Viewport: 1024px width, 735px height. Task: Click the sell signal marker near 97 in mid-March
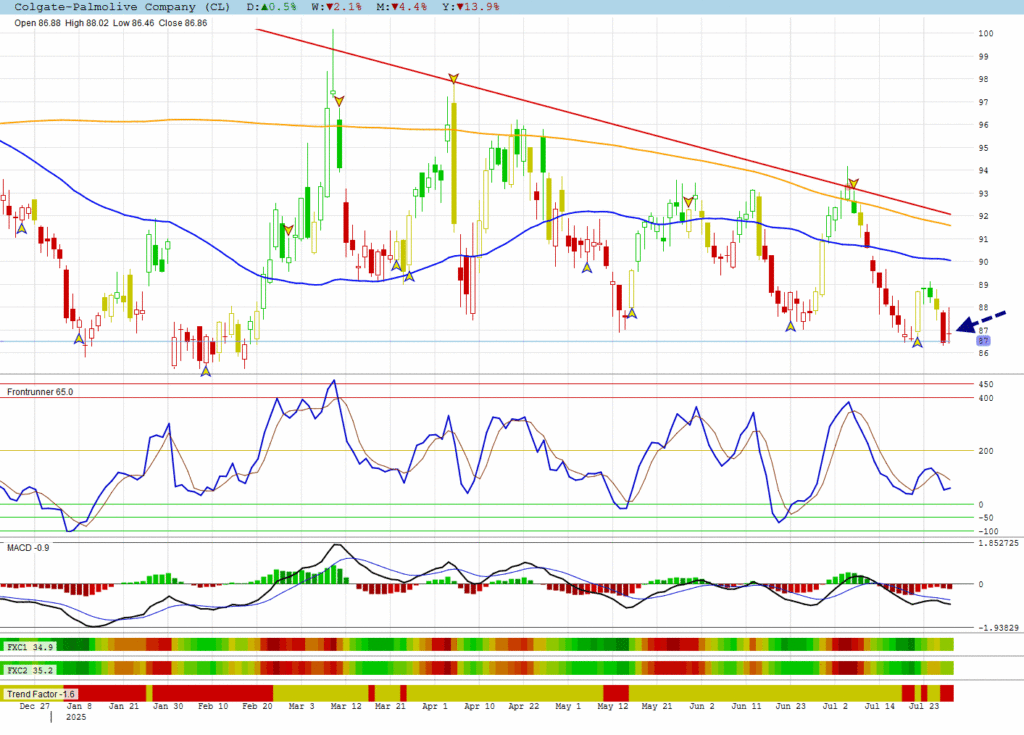click(338, 101)
